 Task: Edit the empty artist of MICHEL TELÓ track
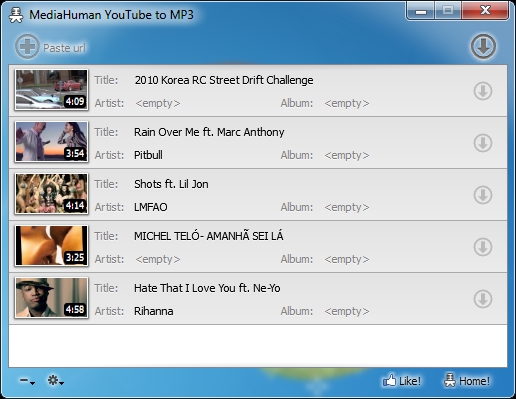pos(158,259)
